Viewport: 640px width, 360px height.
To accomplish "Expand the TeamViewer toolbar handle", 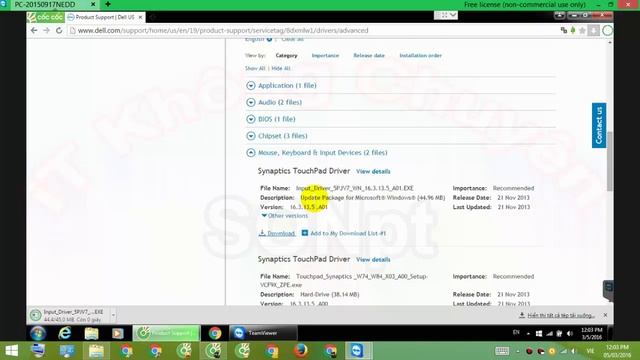I will pyautogui.click(x=446, y=15).
